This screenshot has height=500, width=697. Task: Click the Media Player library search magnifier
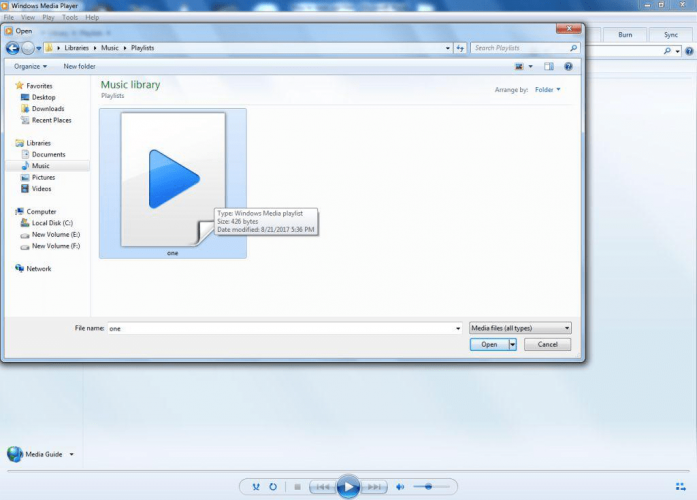pos(667,51)
